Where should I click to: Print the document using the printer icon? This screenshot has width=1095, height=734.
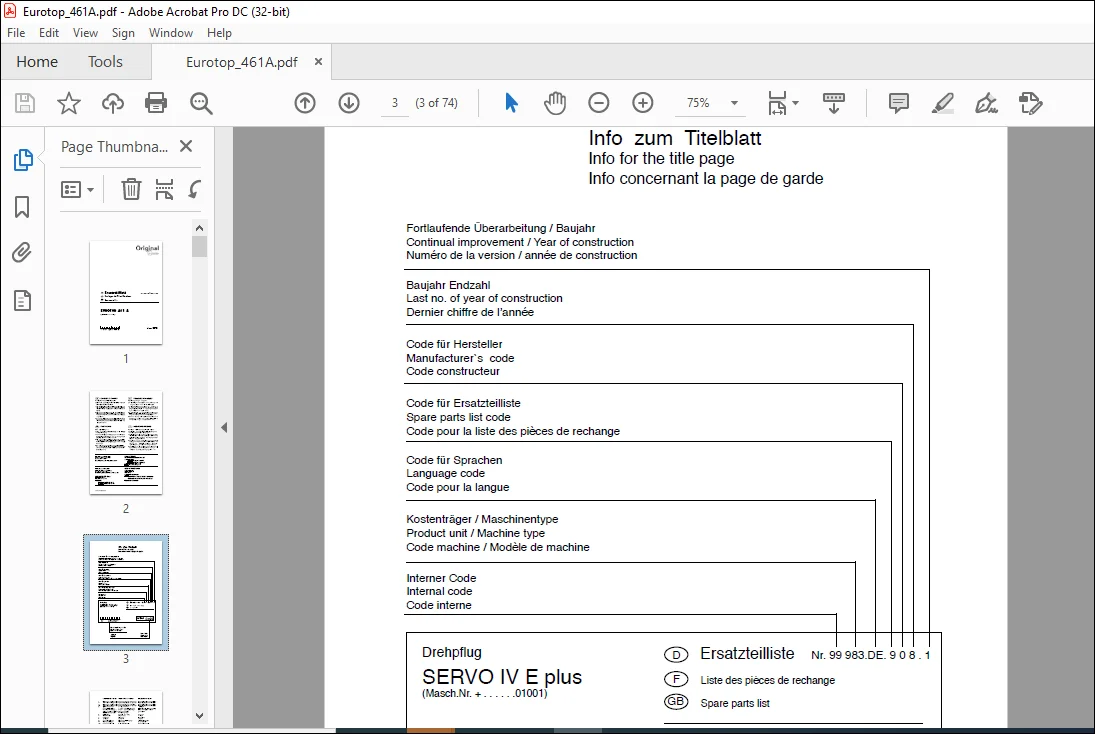156,103
